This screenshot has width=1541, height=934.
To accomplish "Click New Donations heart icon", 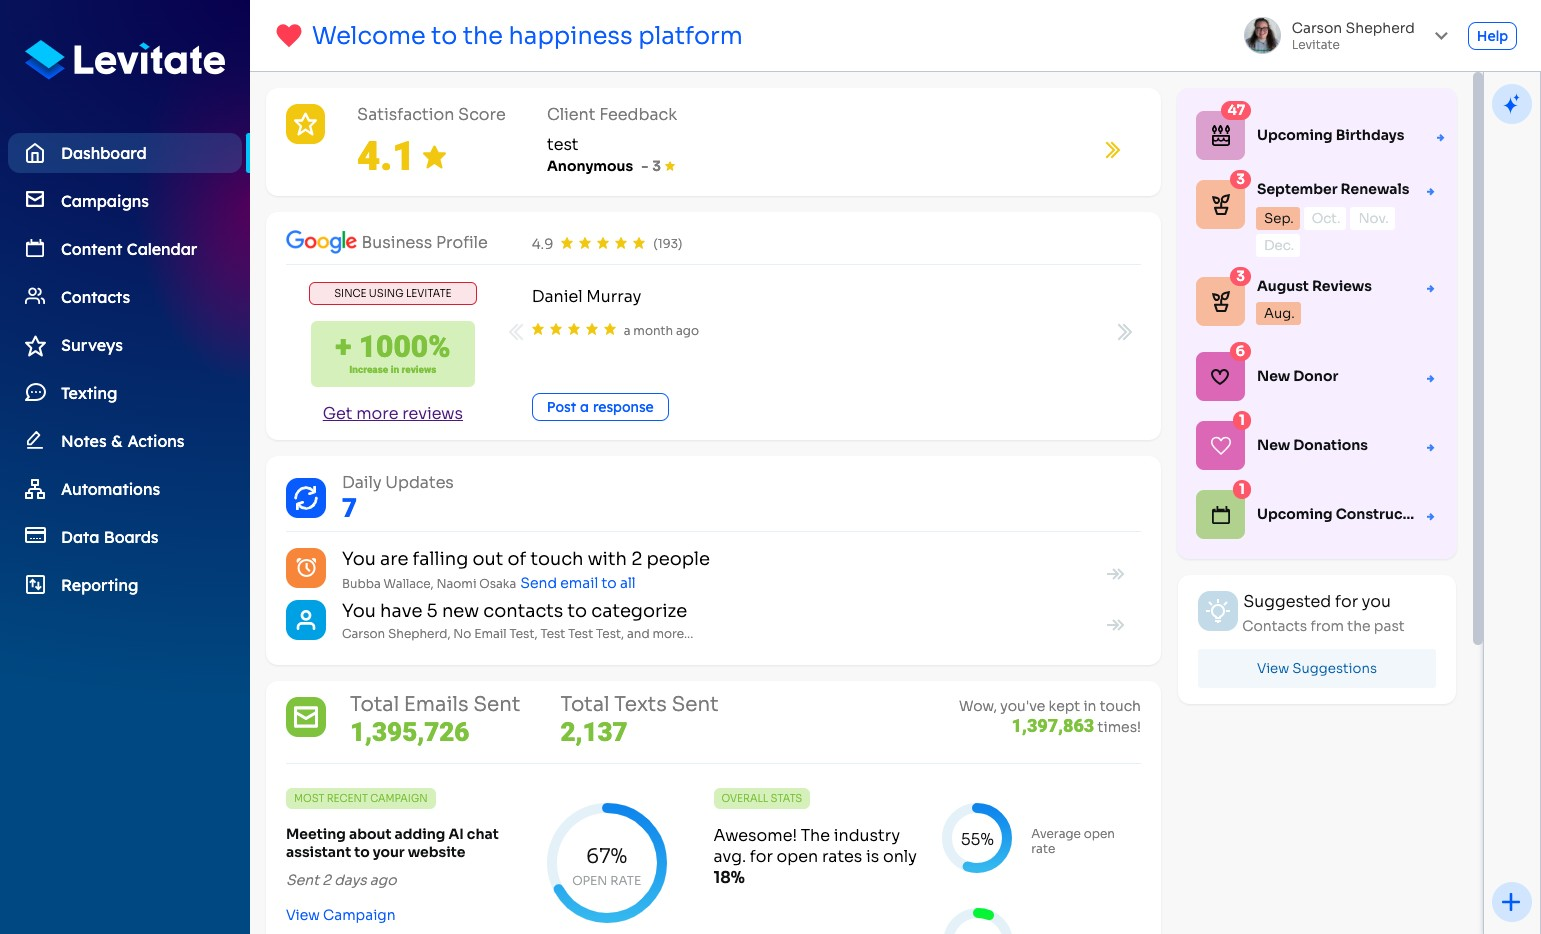I will point(1221,445).
